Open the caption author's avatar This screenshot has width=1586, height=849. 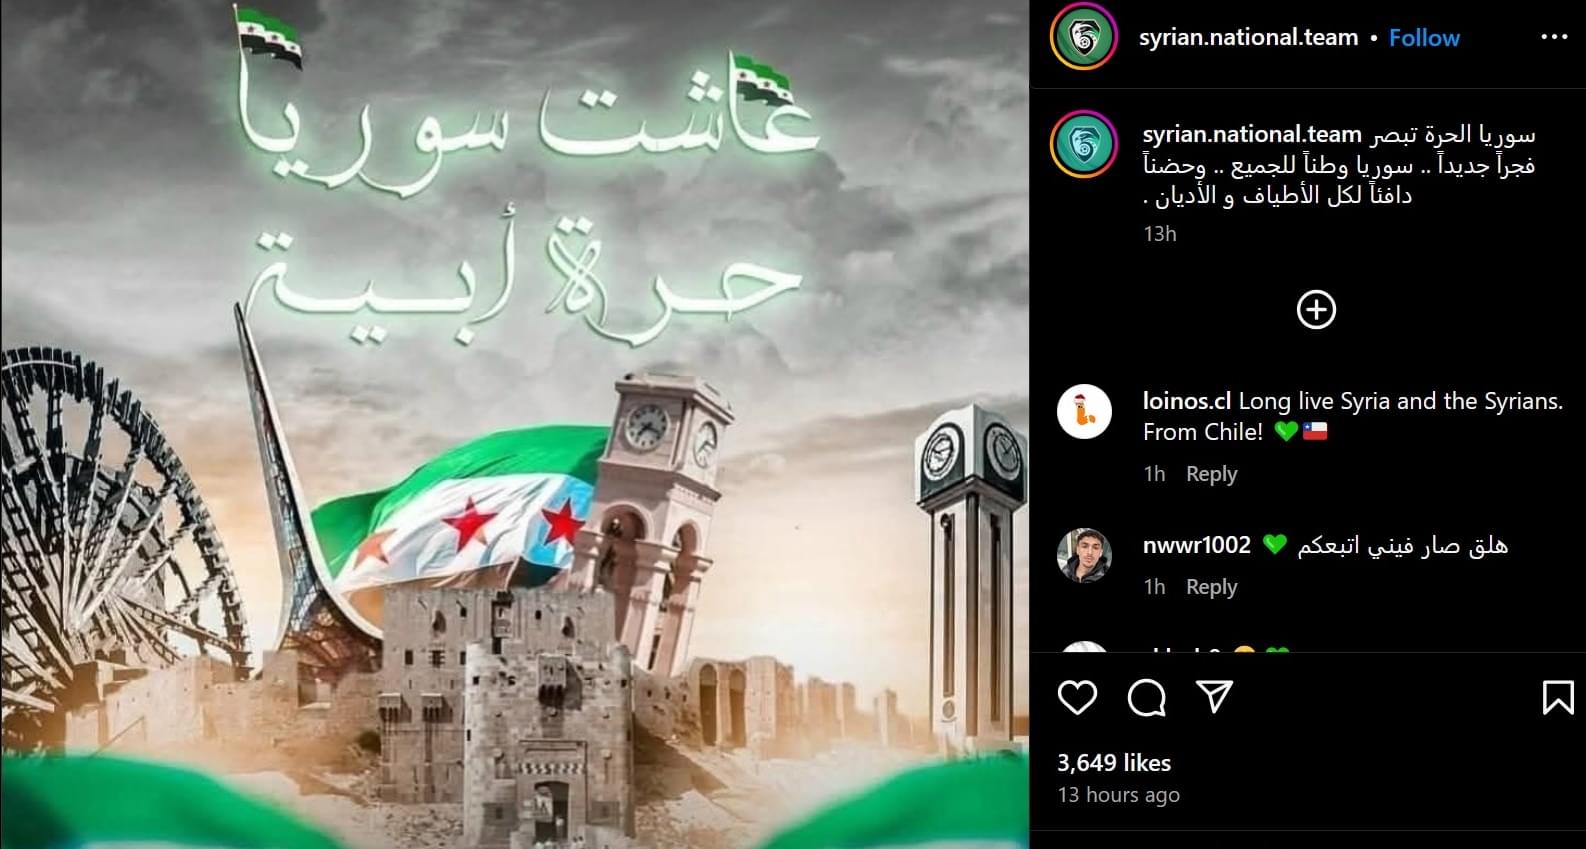[1084, 145]
